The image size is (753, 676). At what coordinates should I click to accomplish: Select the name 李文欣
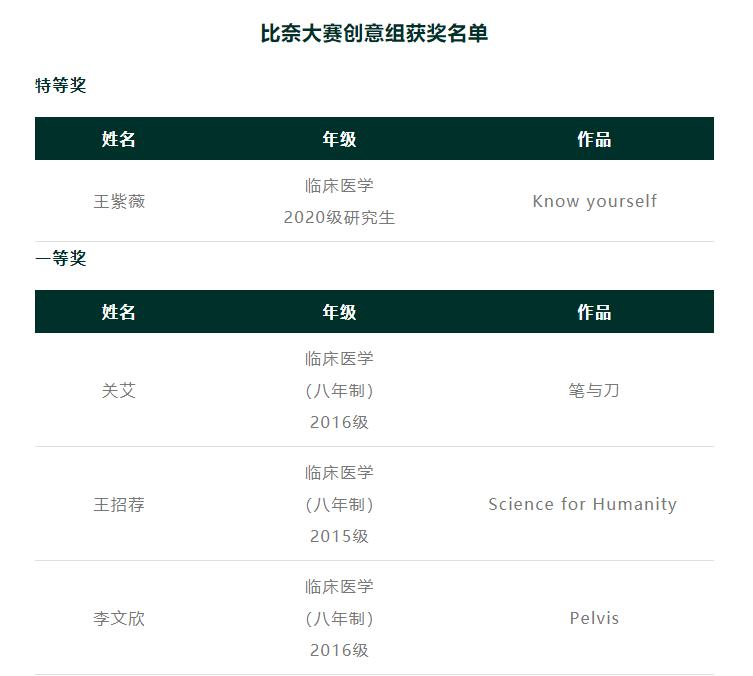point(119,618)
